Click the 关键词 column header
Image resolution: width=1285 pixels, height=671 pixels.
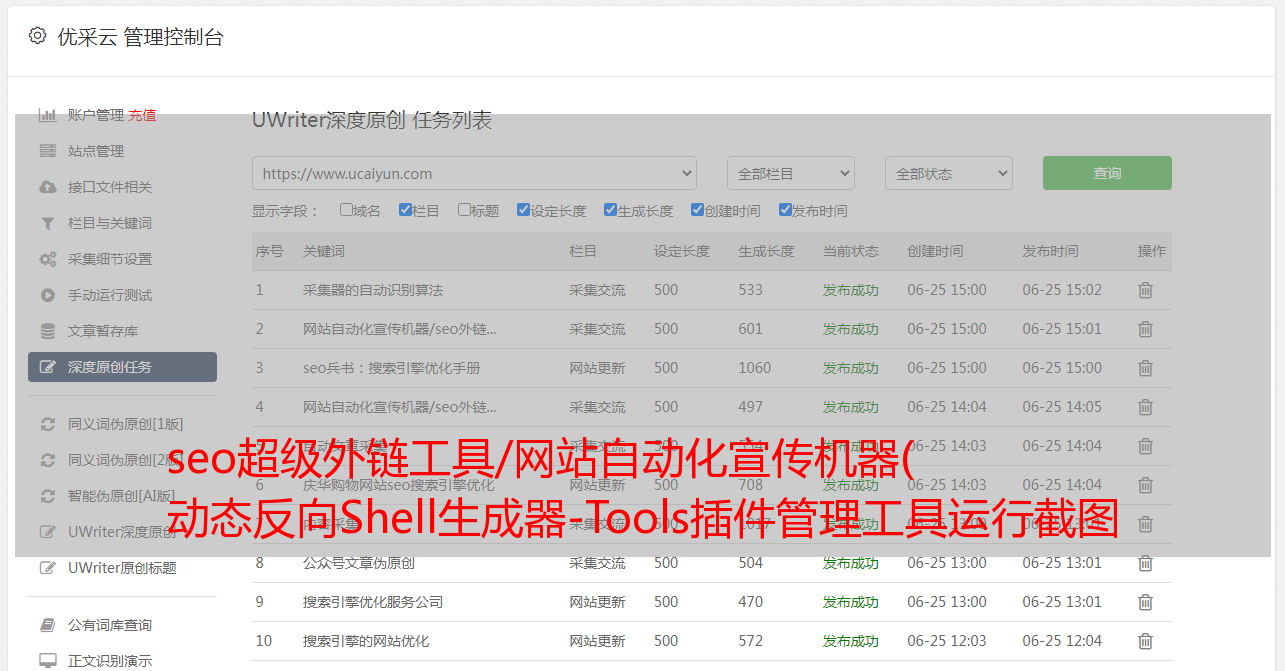324,251
